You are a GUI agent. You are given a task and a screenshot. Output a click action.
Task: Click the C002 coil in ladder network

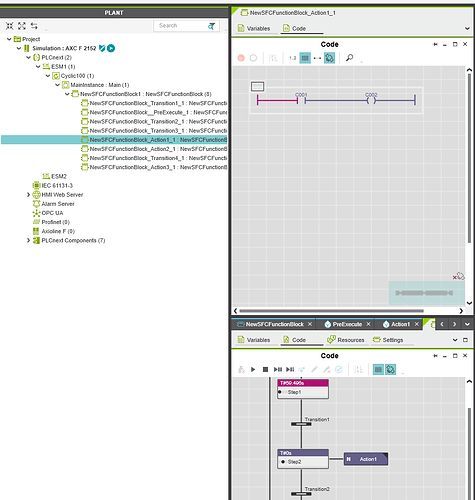coord(371,99)
